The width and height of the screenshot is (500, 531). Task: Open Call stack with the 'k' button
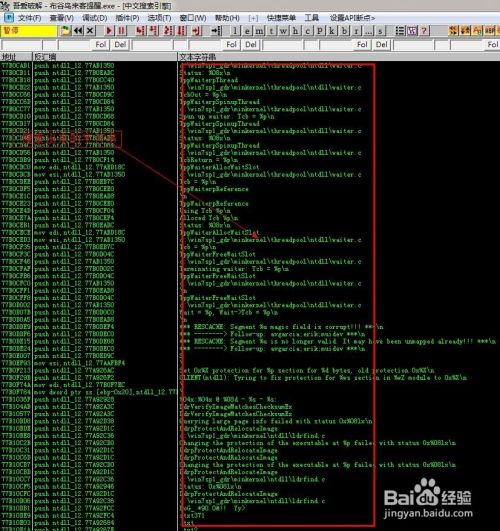tap(332, 31)
